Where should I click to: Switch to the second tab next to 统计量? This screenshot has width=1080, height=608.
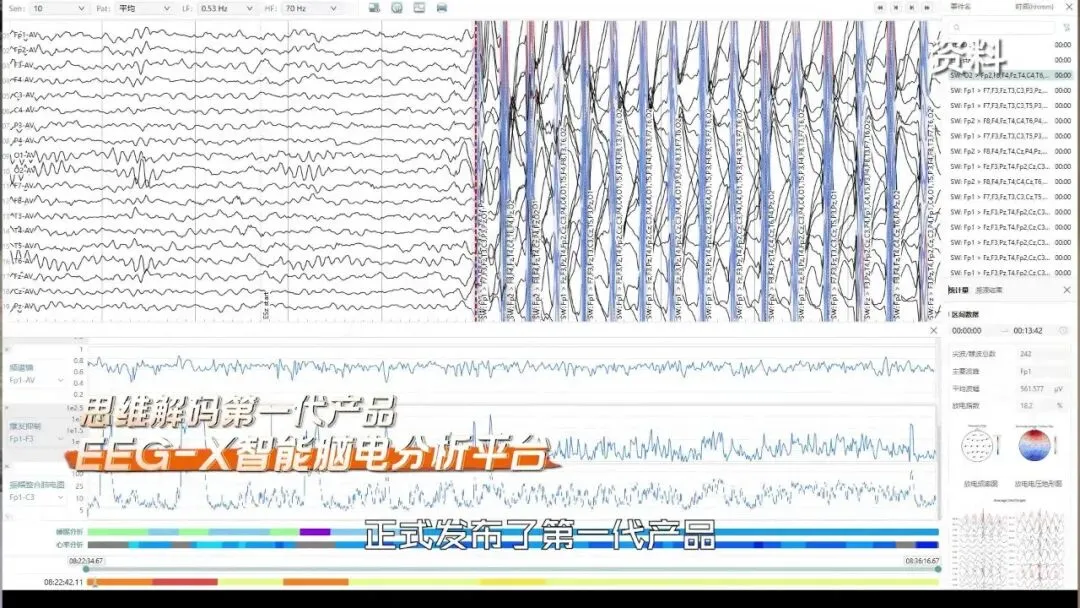click(x=989, y=290)
